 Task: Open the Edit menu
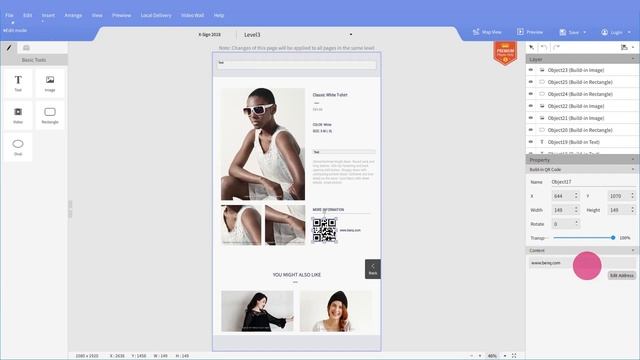[27, 15]
